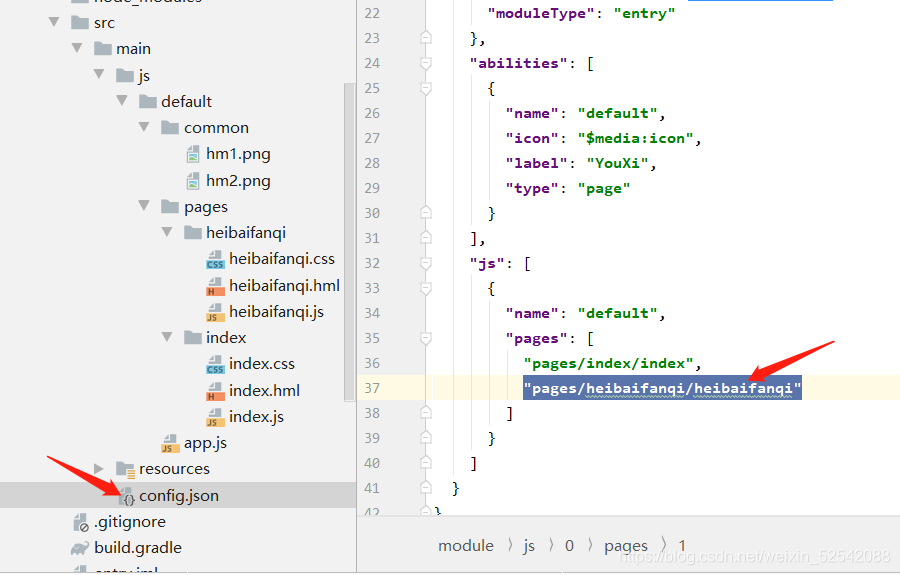Viewport: 900px width, 575px height.
Task: Toggle code fold at line 32 js array
Action: pos(426,263)
